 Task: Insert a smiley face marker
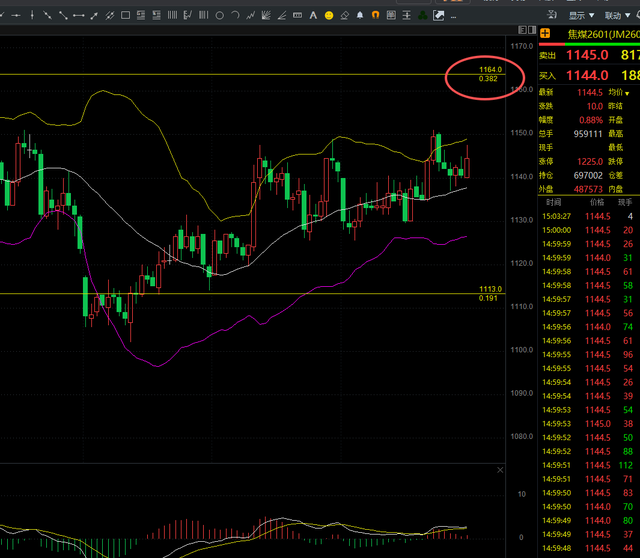(x=329, y=16)
